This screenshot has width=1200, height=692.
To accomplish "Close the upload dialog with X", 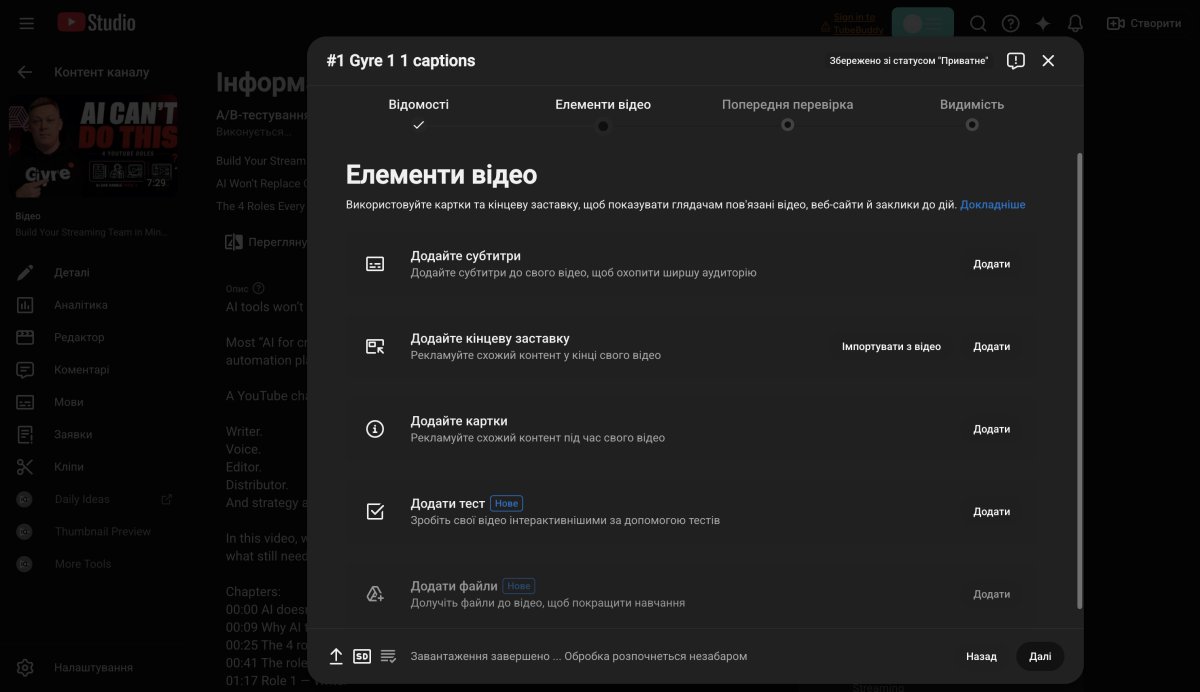I will 1048,61.
